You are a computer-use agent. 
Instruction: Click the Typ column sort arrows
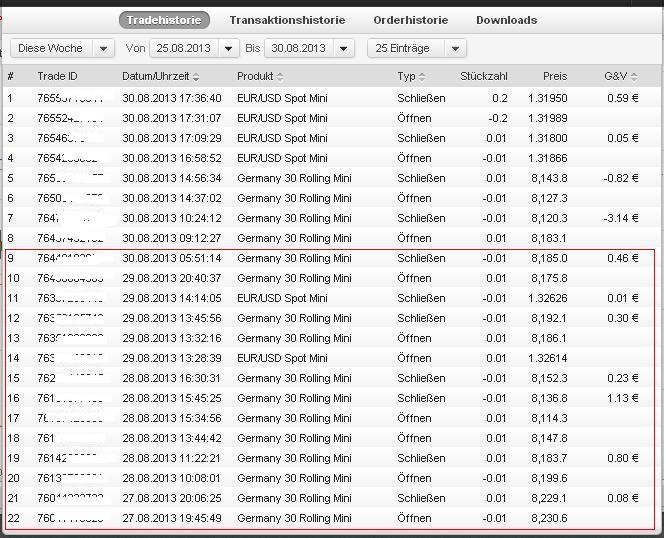[x=421, y=77]
